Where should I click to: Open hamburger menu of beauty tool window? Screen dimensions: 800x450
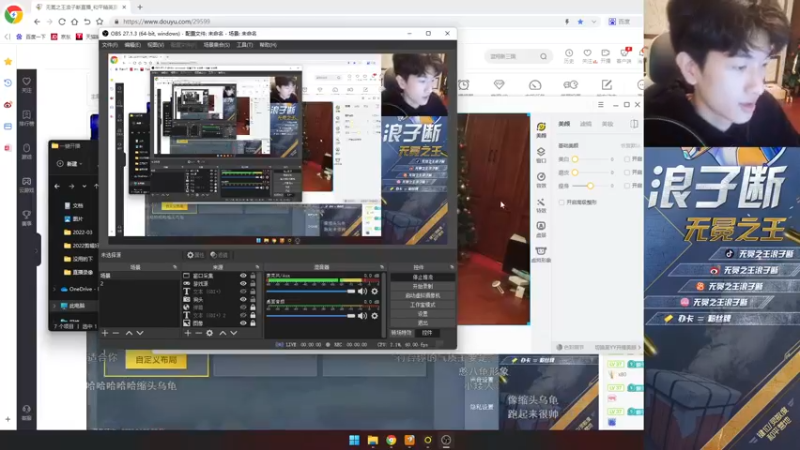[x=601, y=105]
